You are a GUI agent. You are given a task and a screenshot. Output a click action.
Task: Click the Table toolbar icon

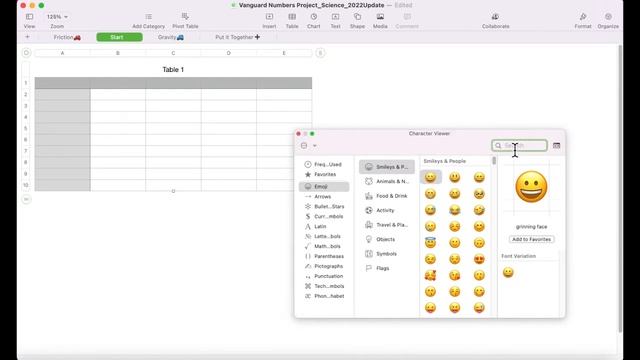point(292,17)
